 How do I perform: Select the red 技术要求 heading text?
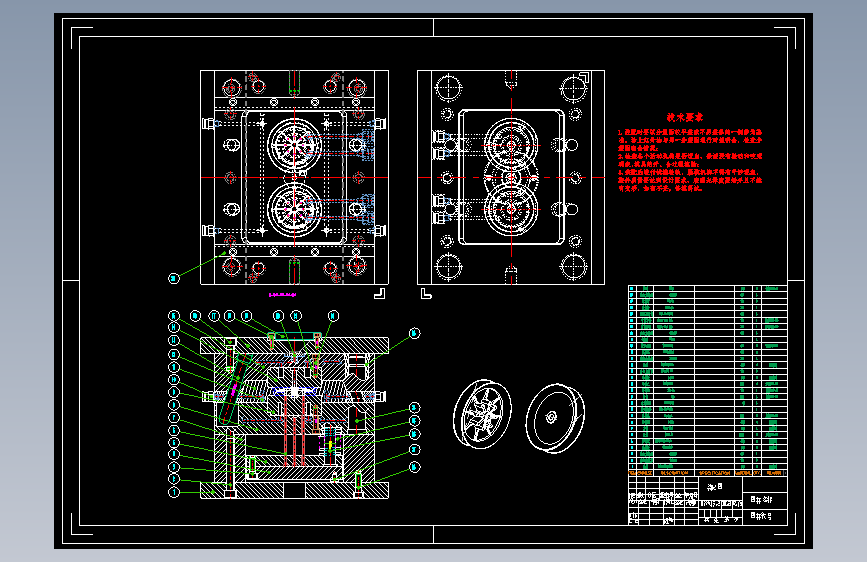(685, 117)
